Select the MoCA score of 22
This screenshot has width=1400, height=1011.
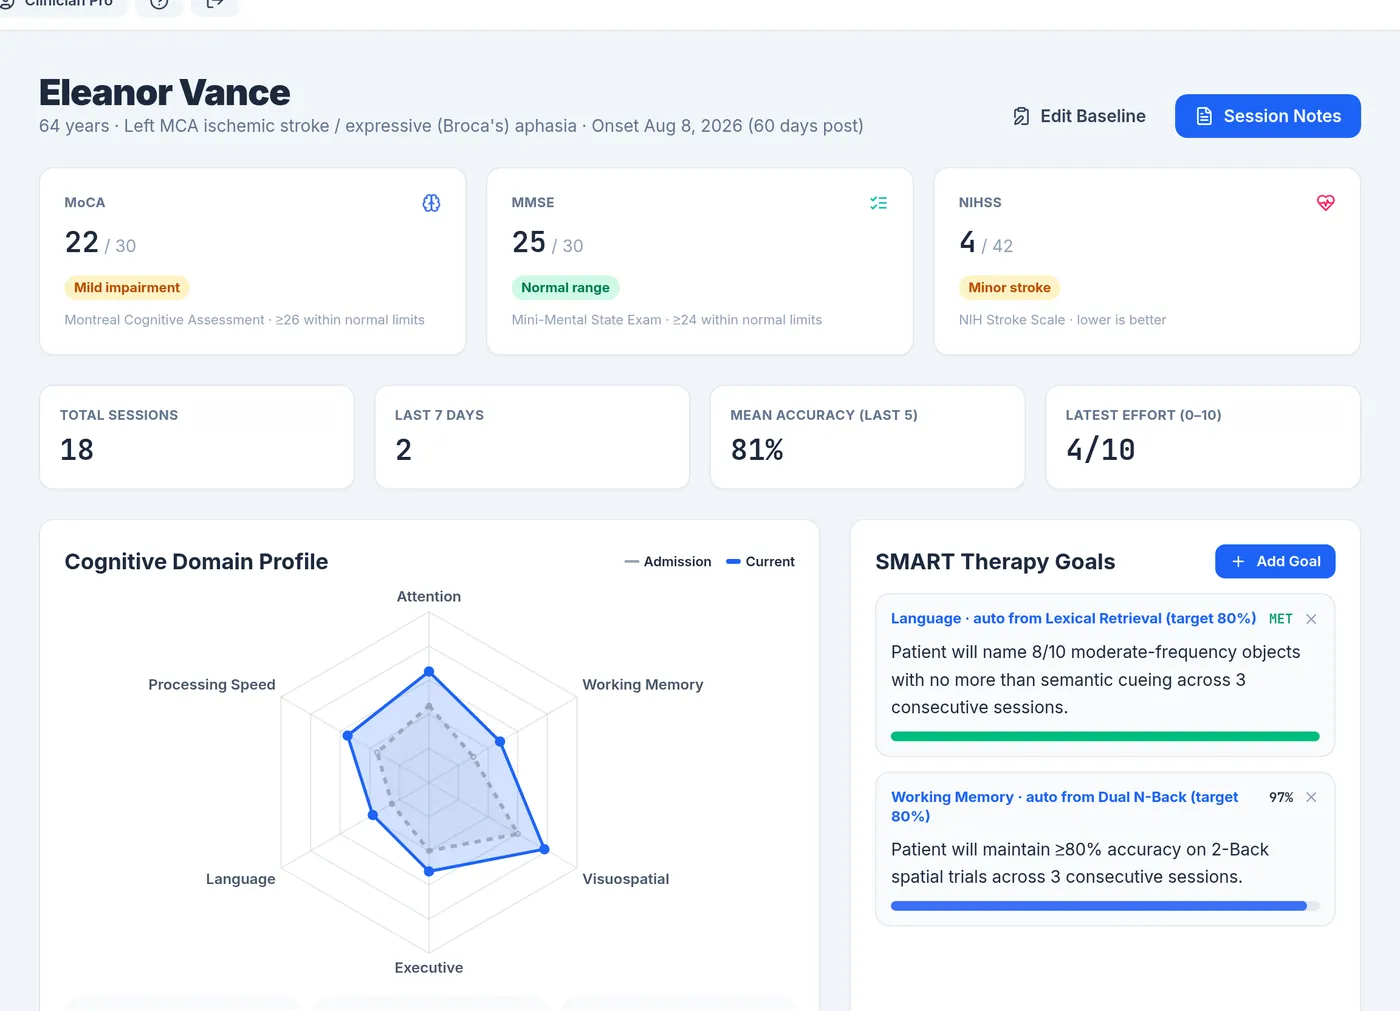click(82, 243)
